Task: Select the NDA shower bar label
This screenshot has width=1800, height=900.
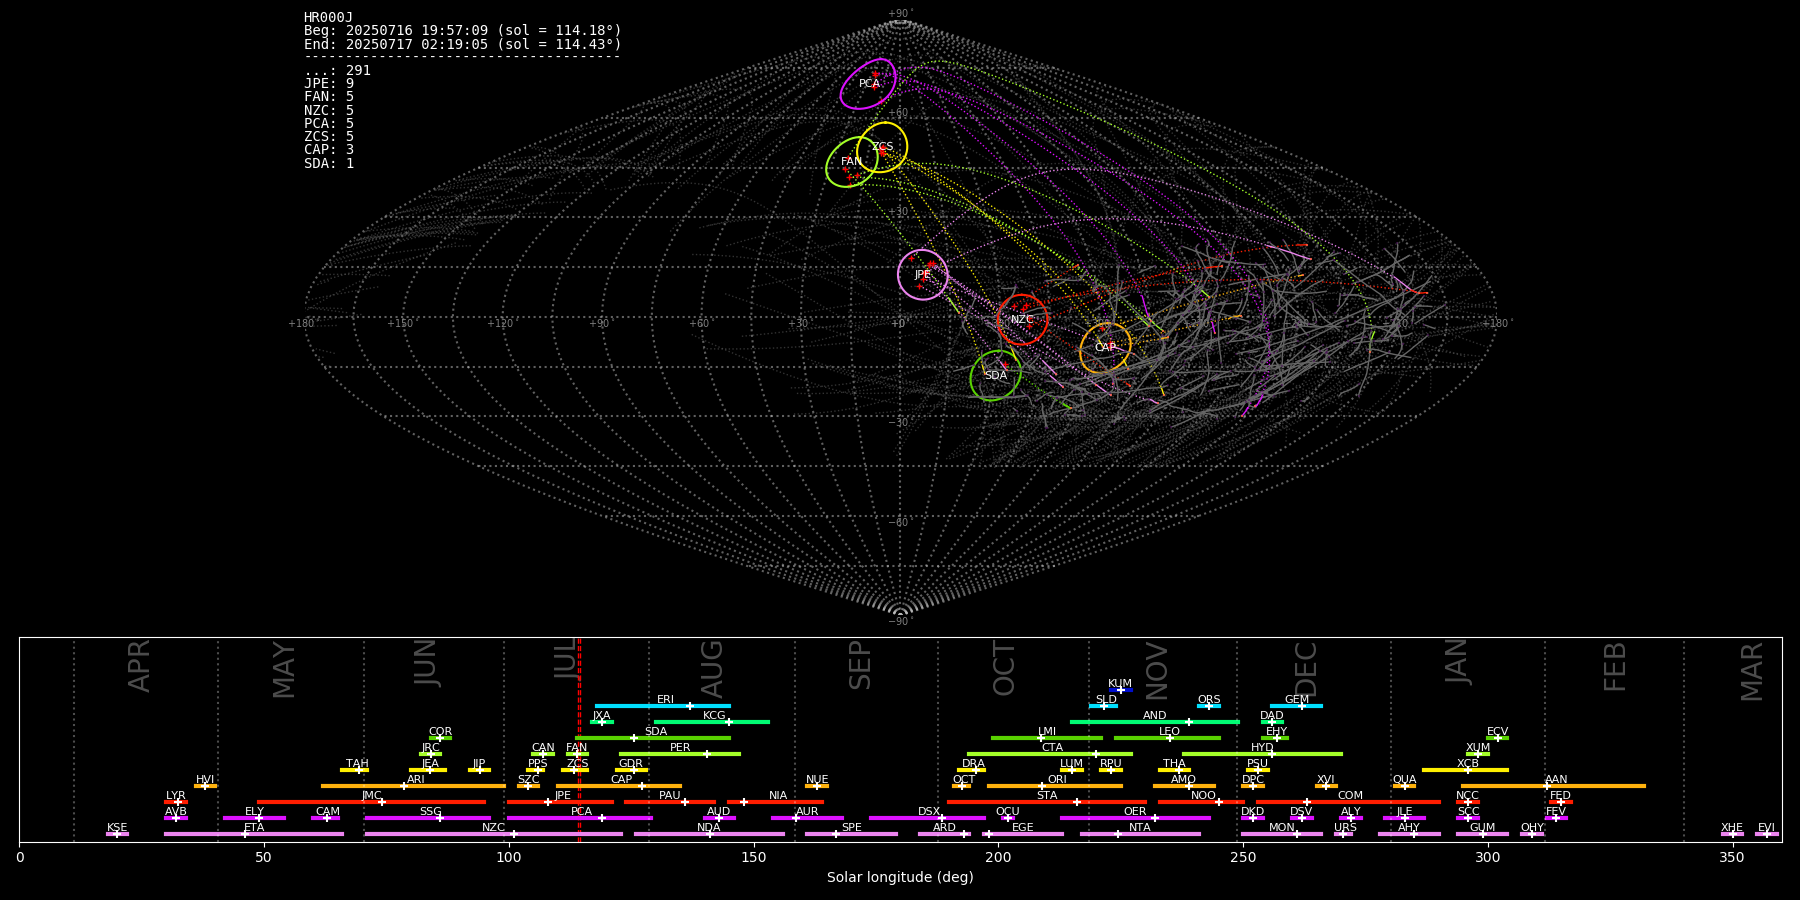Action: 709,827
